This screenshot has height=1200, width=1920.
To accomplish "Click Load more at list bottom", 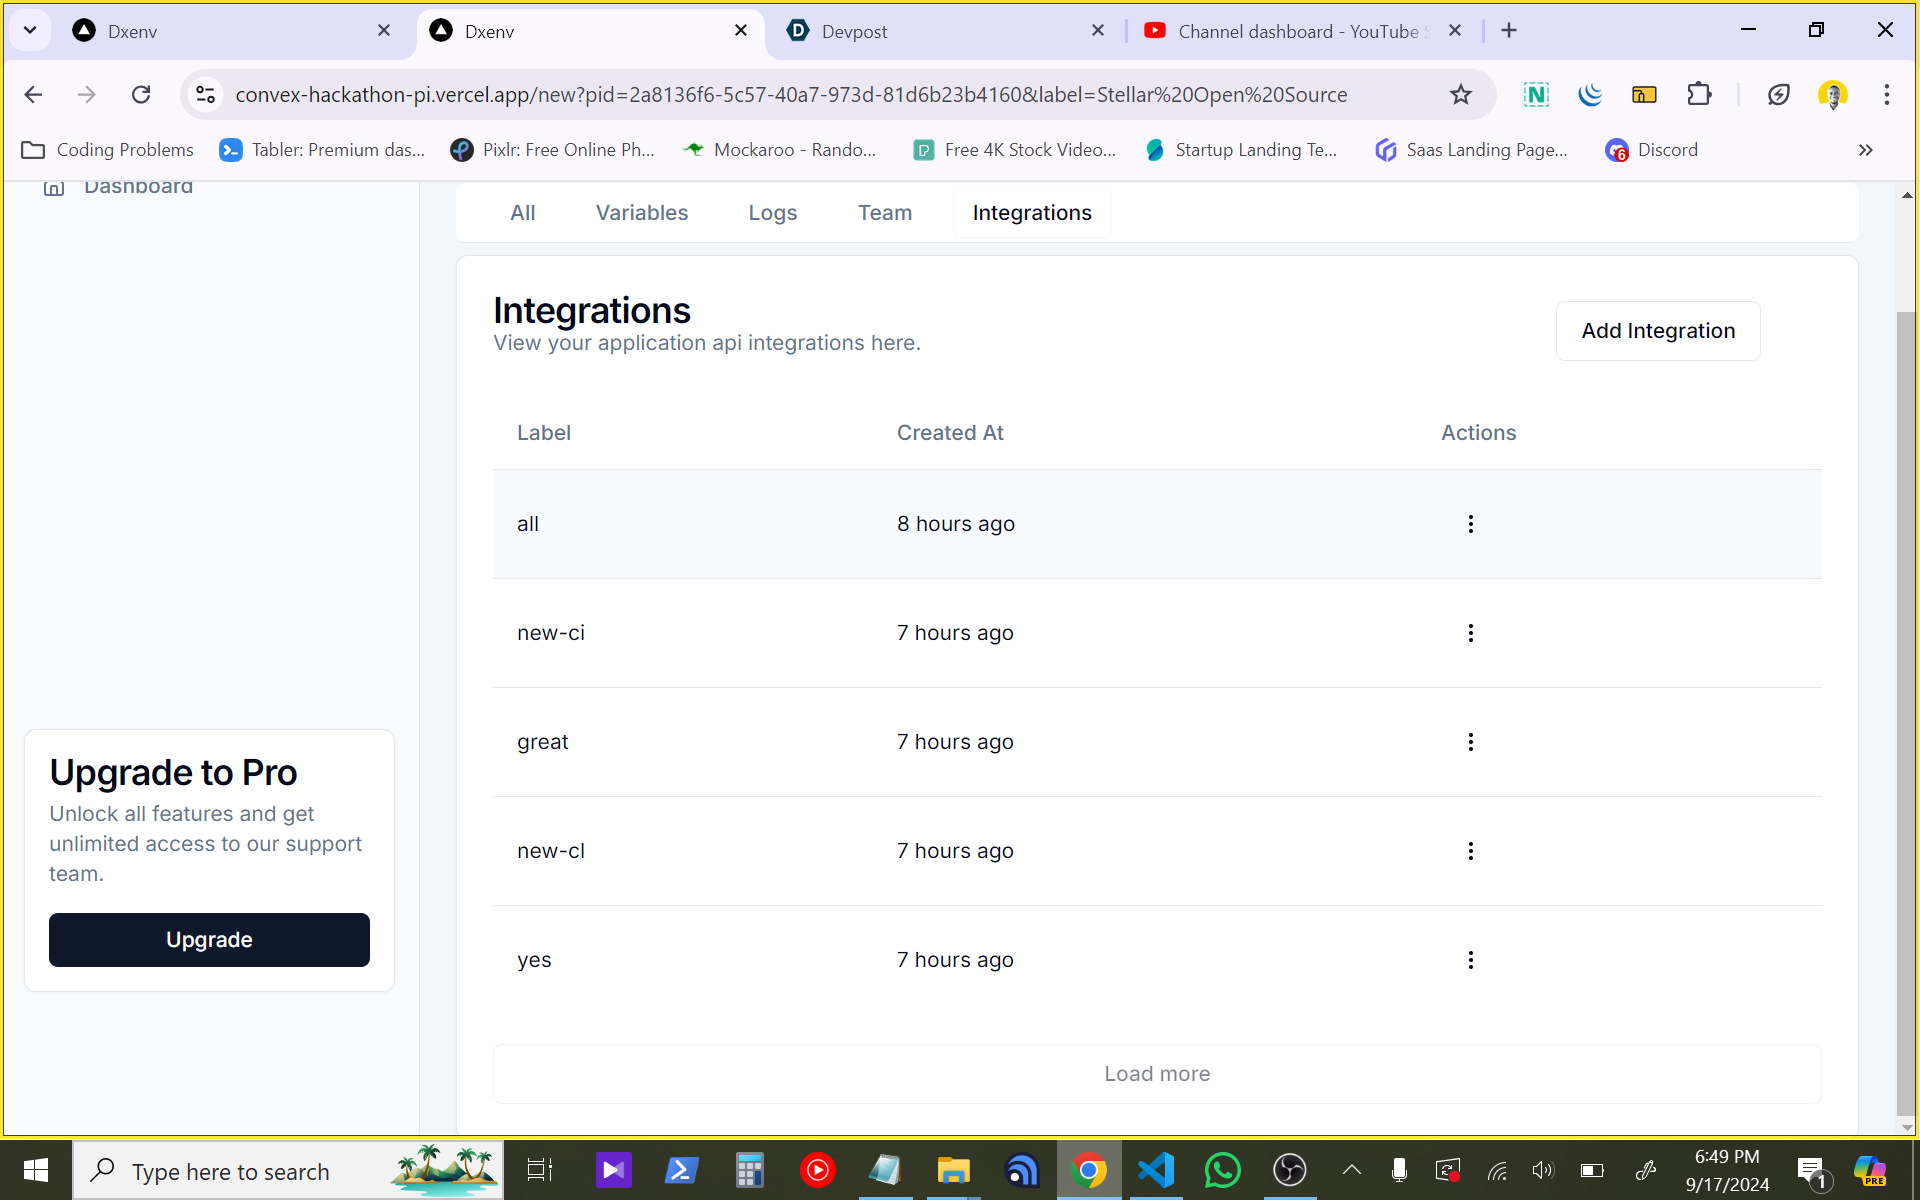I will pyautogui.click(x=1156, y=1073).
